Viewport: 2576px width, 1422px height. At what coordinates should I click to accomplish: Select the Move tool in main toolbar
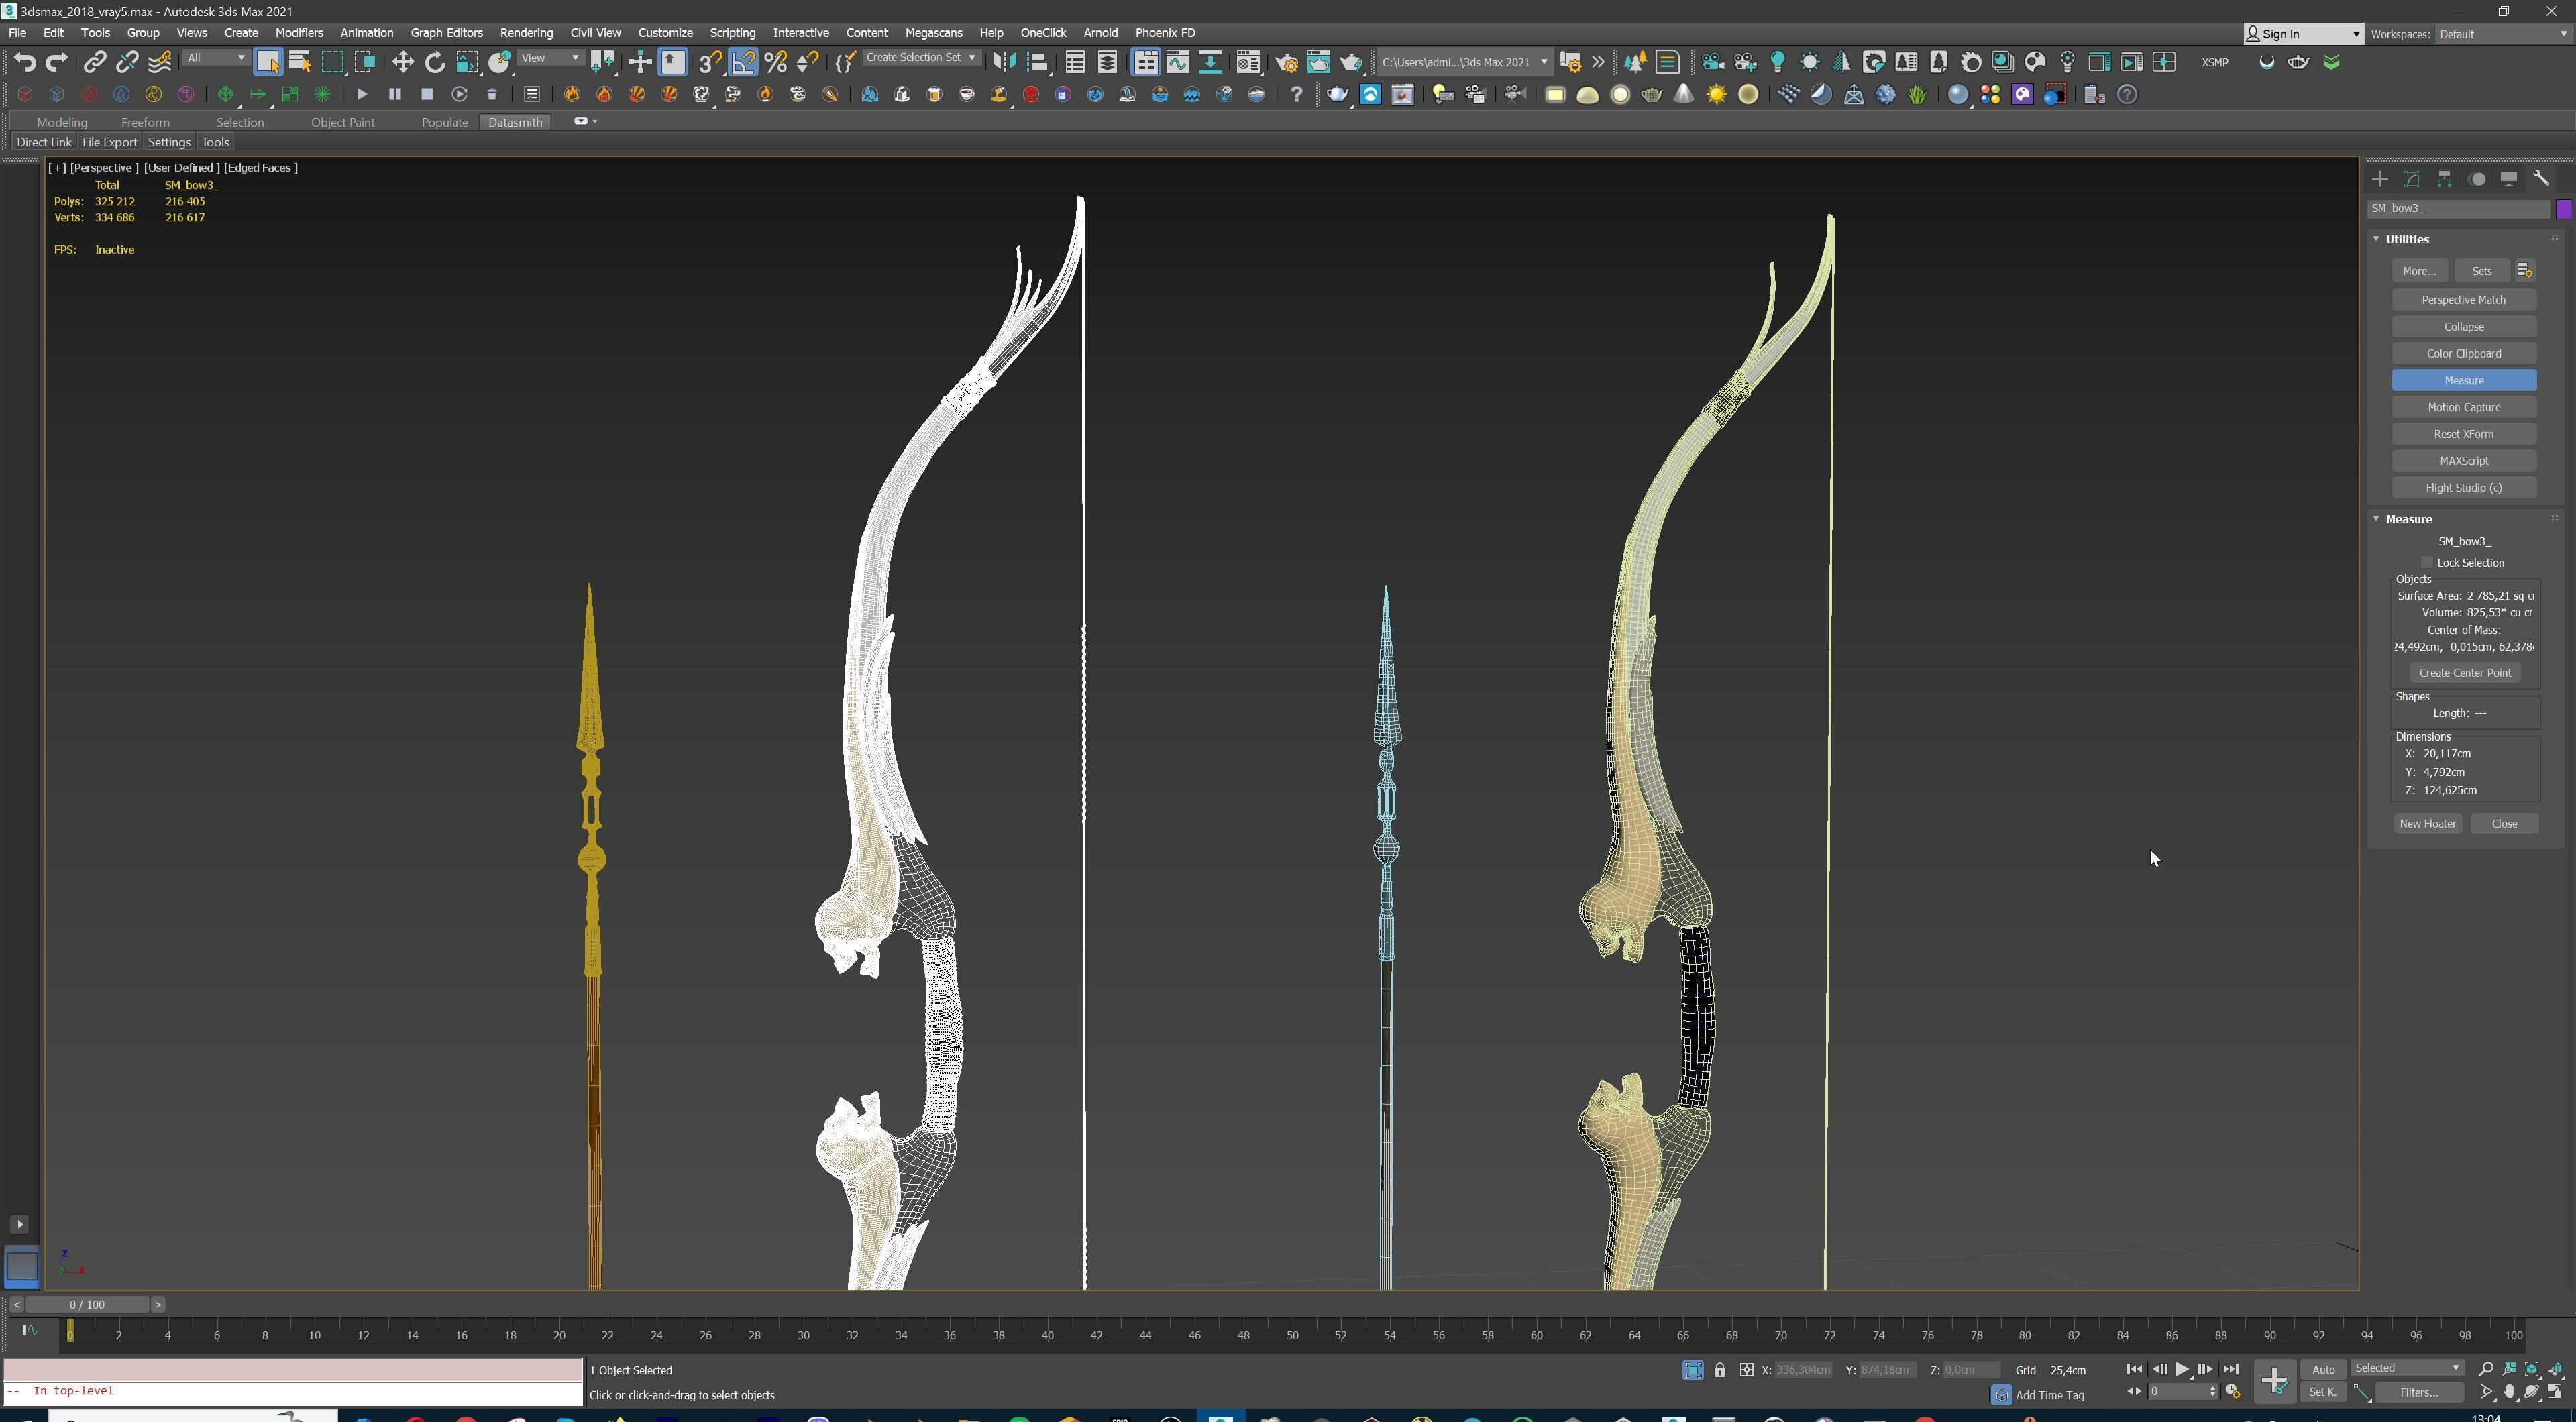pos(402,62)
